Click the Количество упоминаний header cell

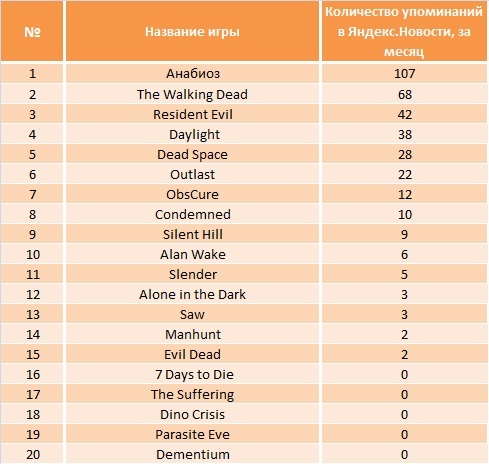click(x=404, y=31)
